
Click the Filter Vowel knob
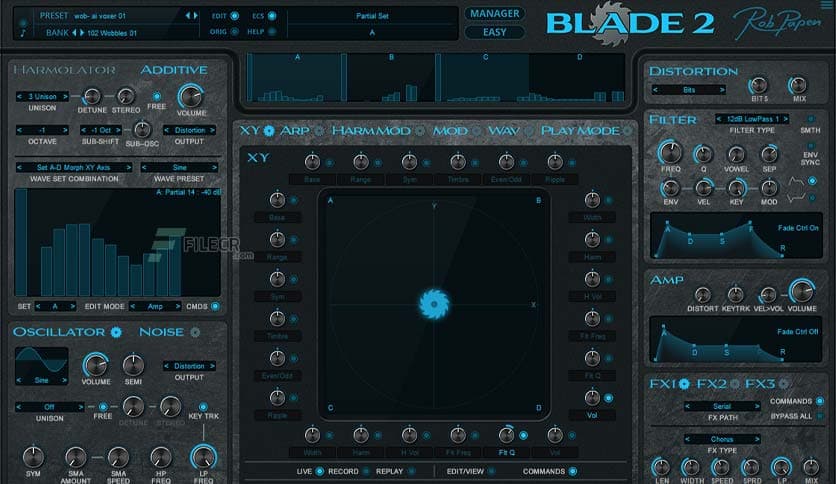coord(736,155)
